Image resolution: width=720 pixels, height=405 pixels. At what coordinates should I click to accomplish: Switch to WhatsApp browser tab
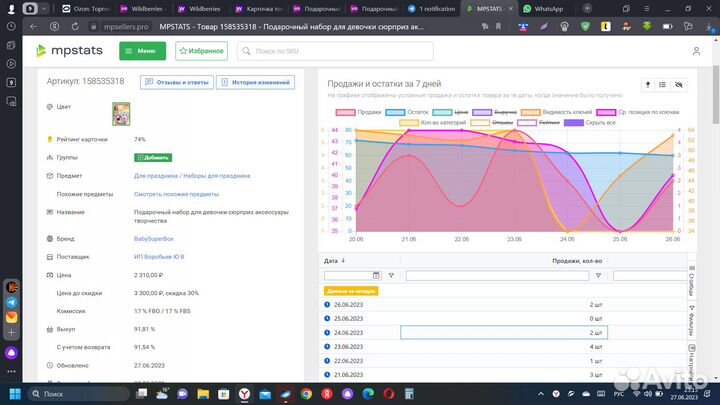tap(543, 9)
